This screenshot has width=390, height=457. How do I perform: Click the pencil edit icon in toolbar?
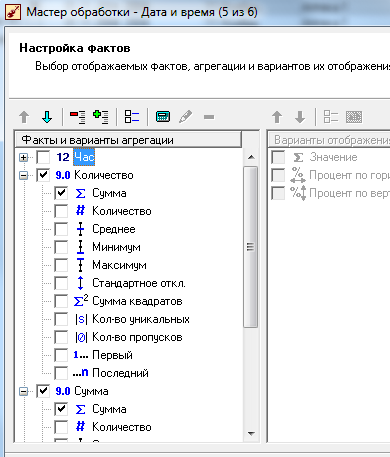pyautogui.click(x=186, y=117)
